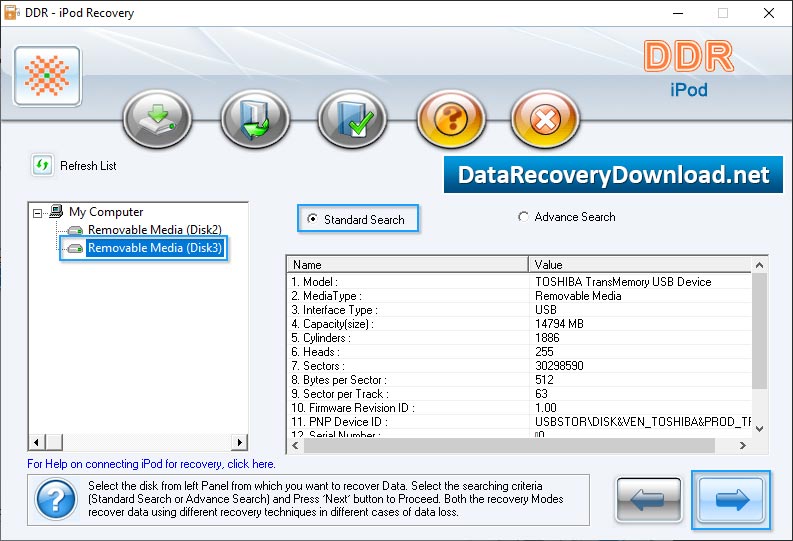Viewport: 793px width, 541px height.
Task: Click the '11. PNP Device ID :' row name
Action: click(339, 422)
